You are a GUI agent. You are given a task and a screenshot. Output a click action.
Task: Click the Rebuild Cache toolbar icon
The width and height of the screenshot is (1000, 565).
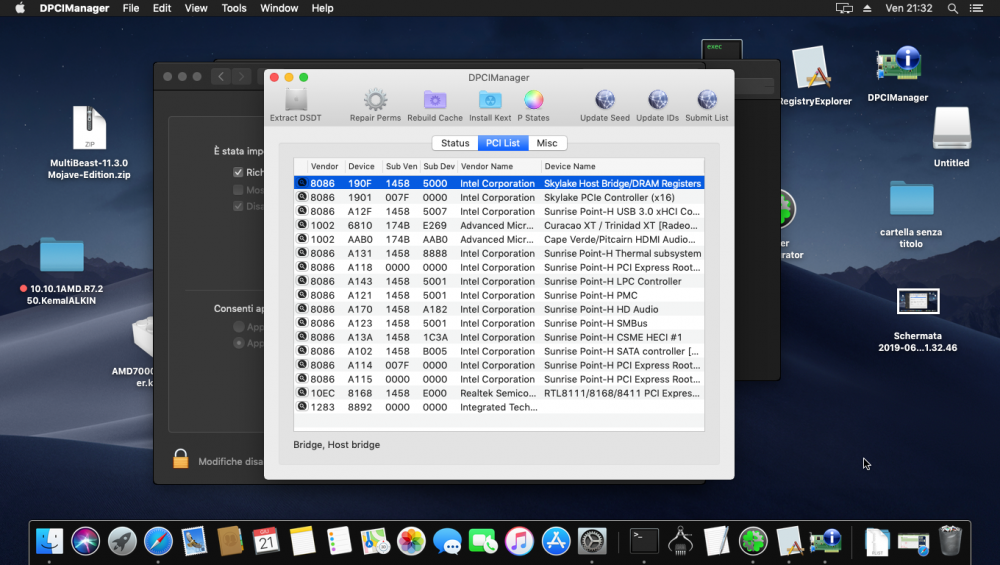click(435, 100)
